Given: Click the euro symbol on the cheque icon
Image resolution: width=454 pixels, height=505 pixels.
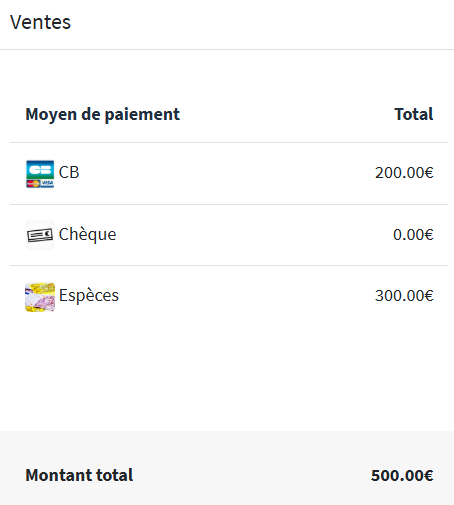Looking at the screenshot, I should coord(49,234).
